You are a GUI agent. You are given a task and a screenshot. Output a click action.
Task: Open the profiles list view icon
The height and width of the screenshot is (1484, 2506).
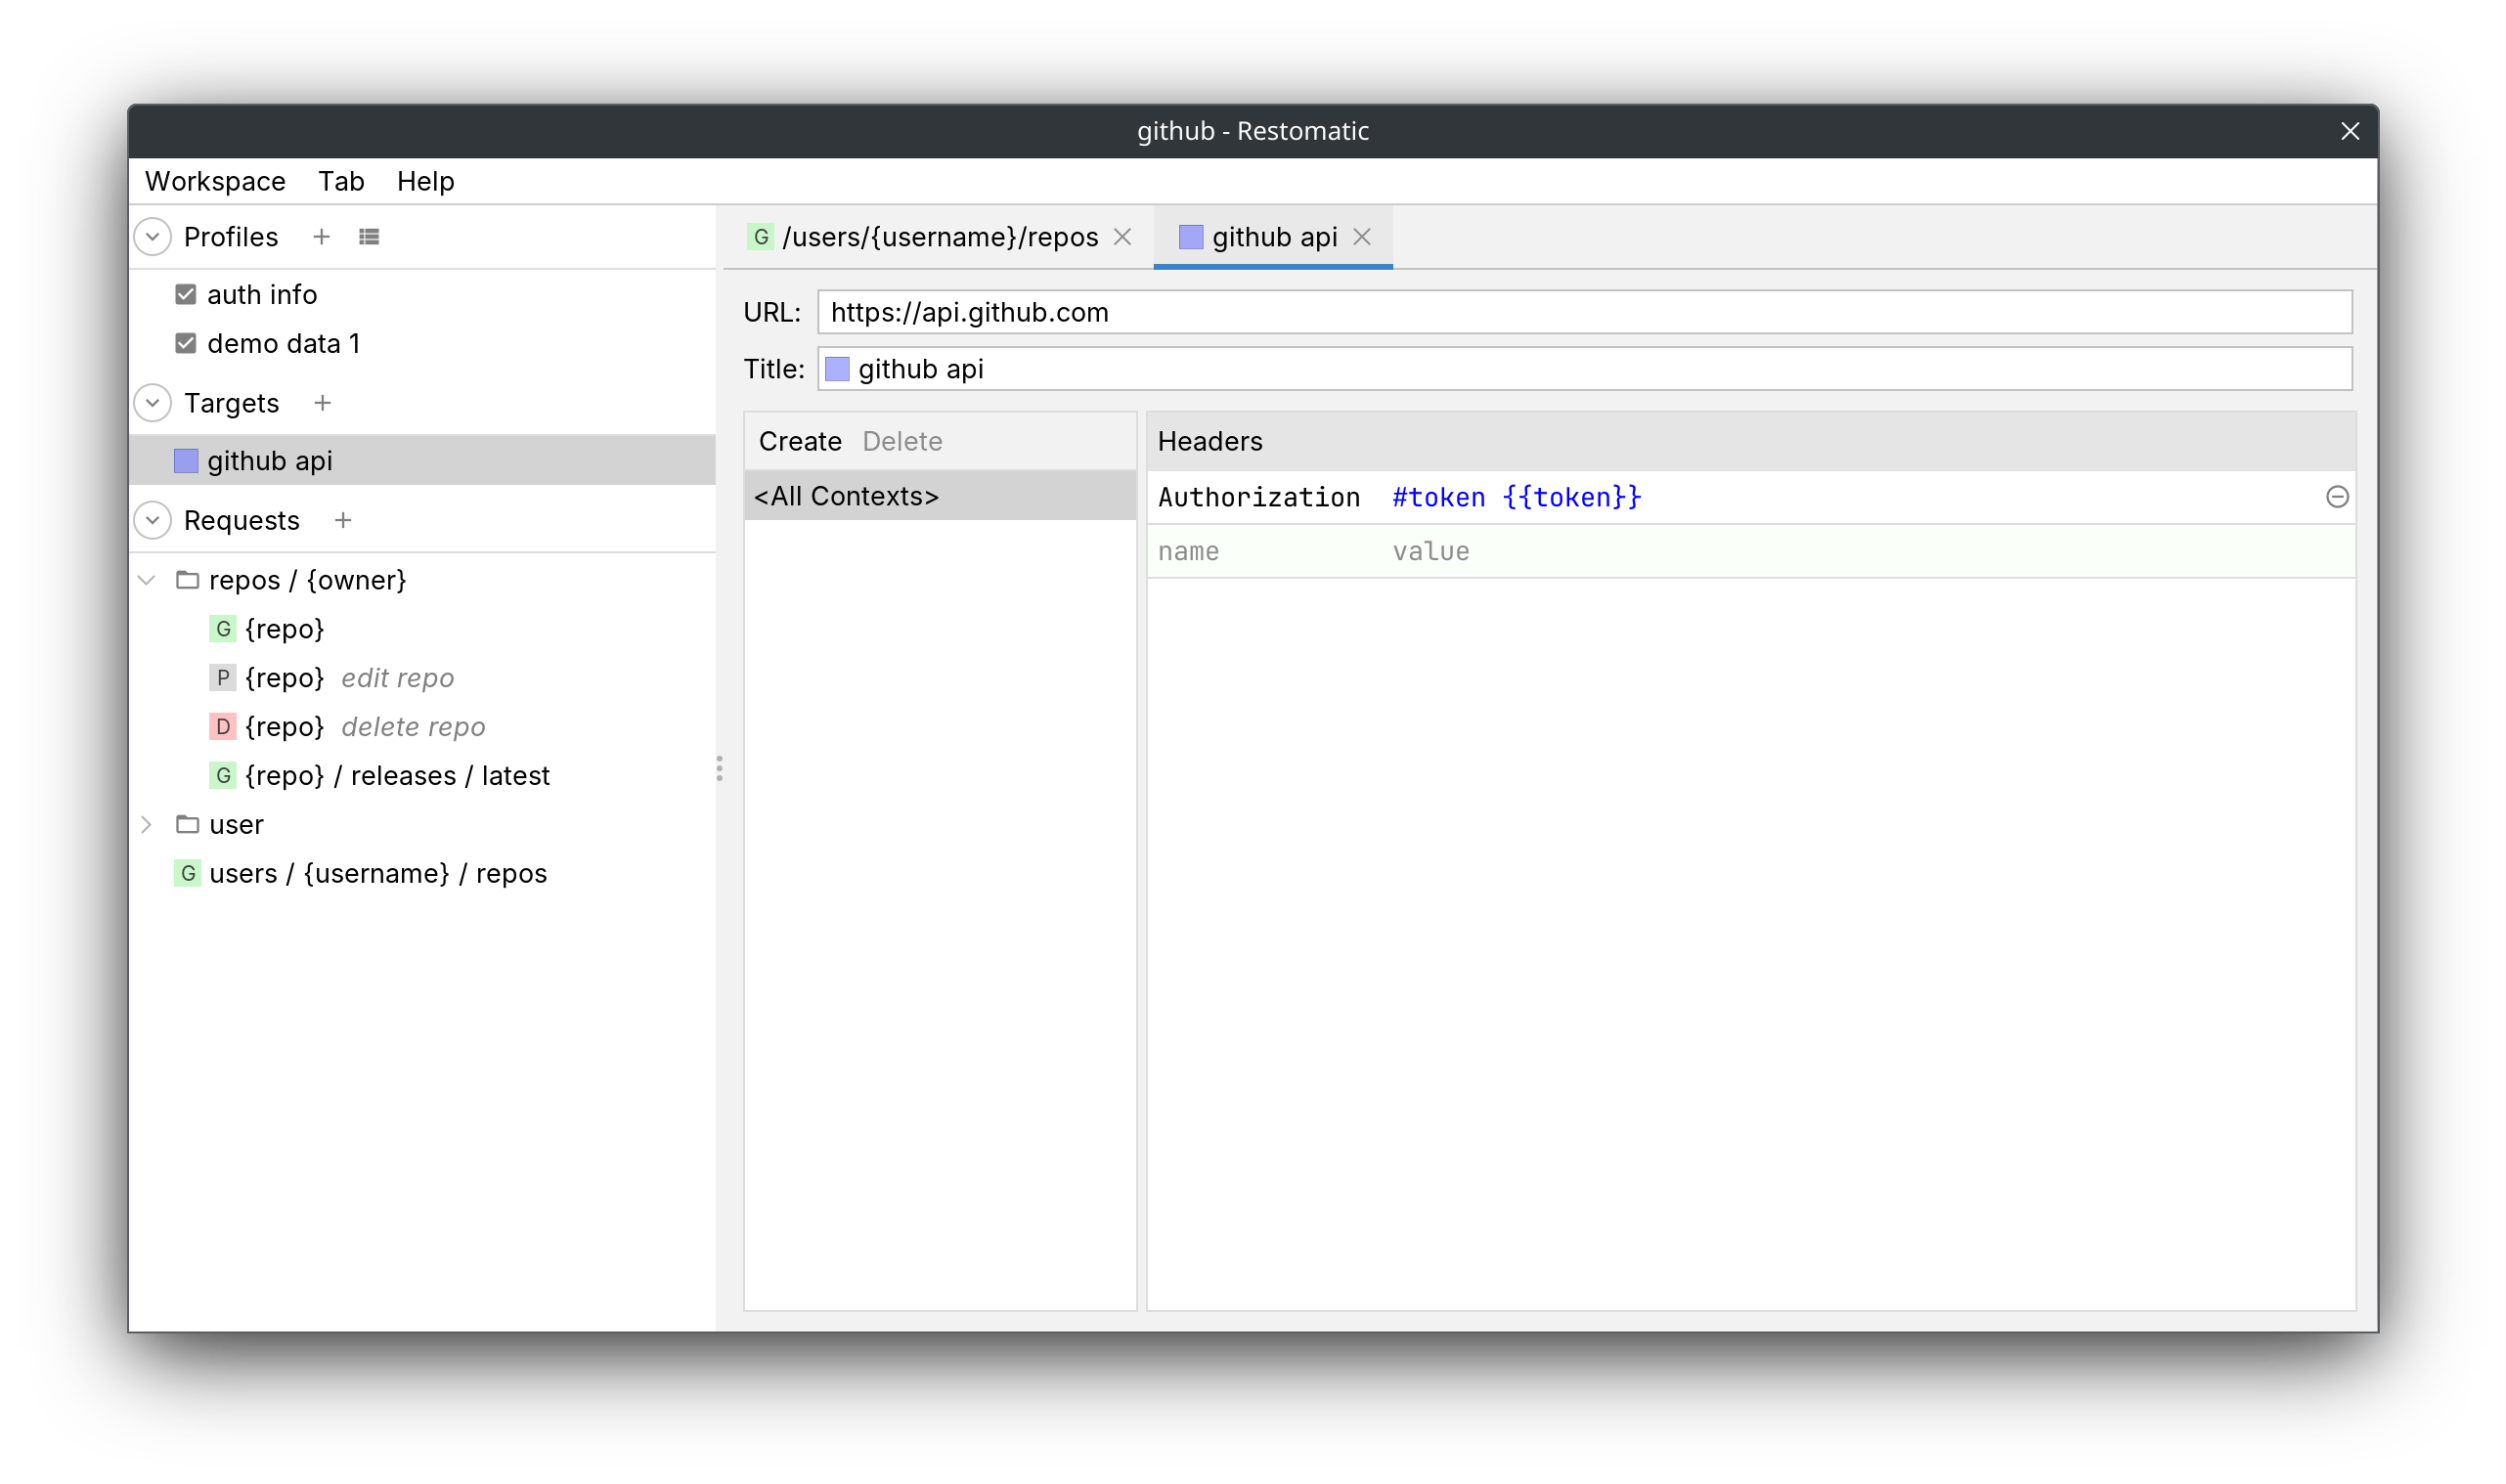point(369,237)
